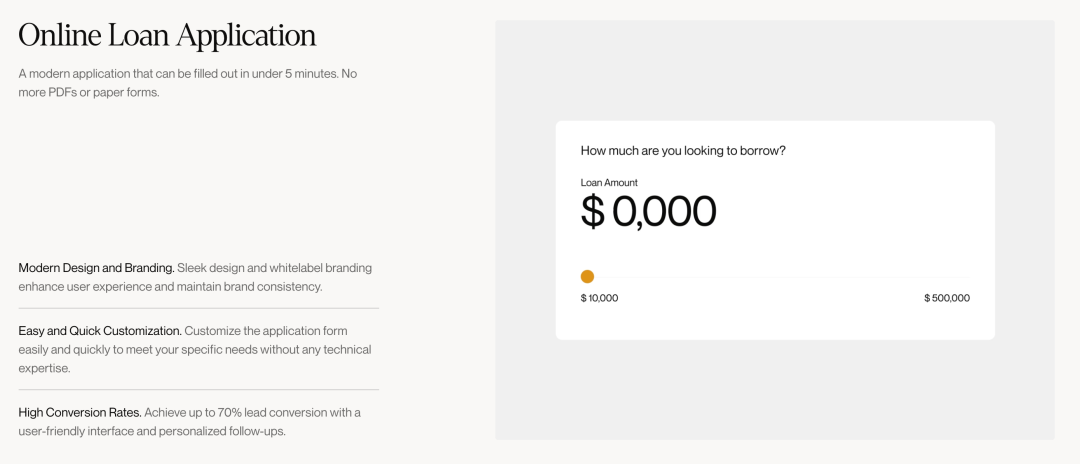Select the Loan Amount field label
The height and width of the screenshot is (464, 1080).
point(609,182)
